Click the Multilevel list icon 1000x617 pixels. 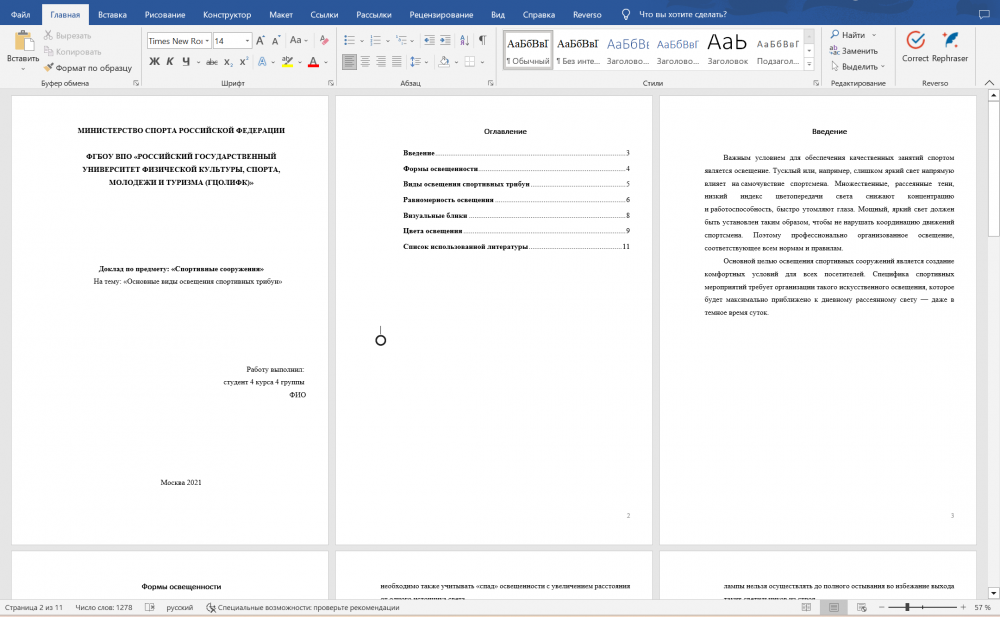point(402,41)
